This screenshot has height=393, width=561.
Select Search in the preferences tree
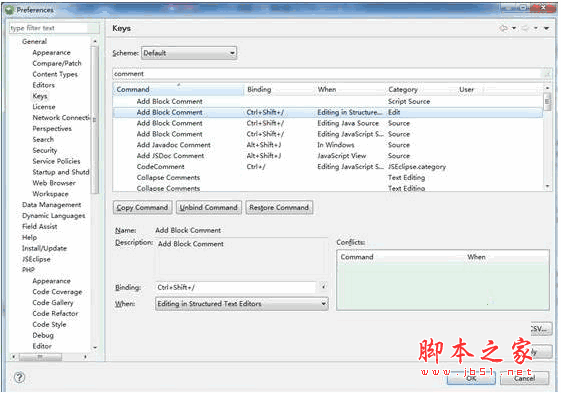pyautogui.click(x=43, y=140)
